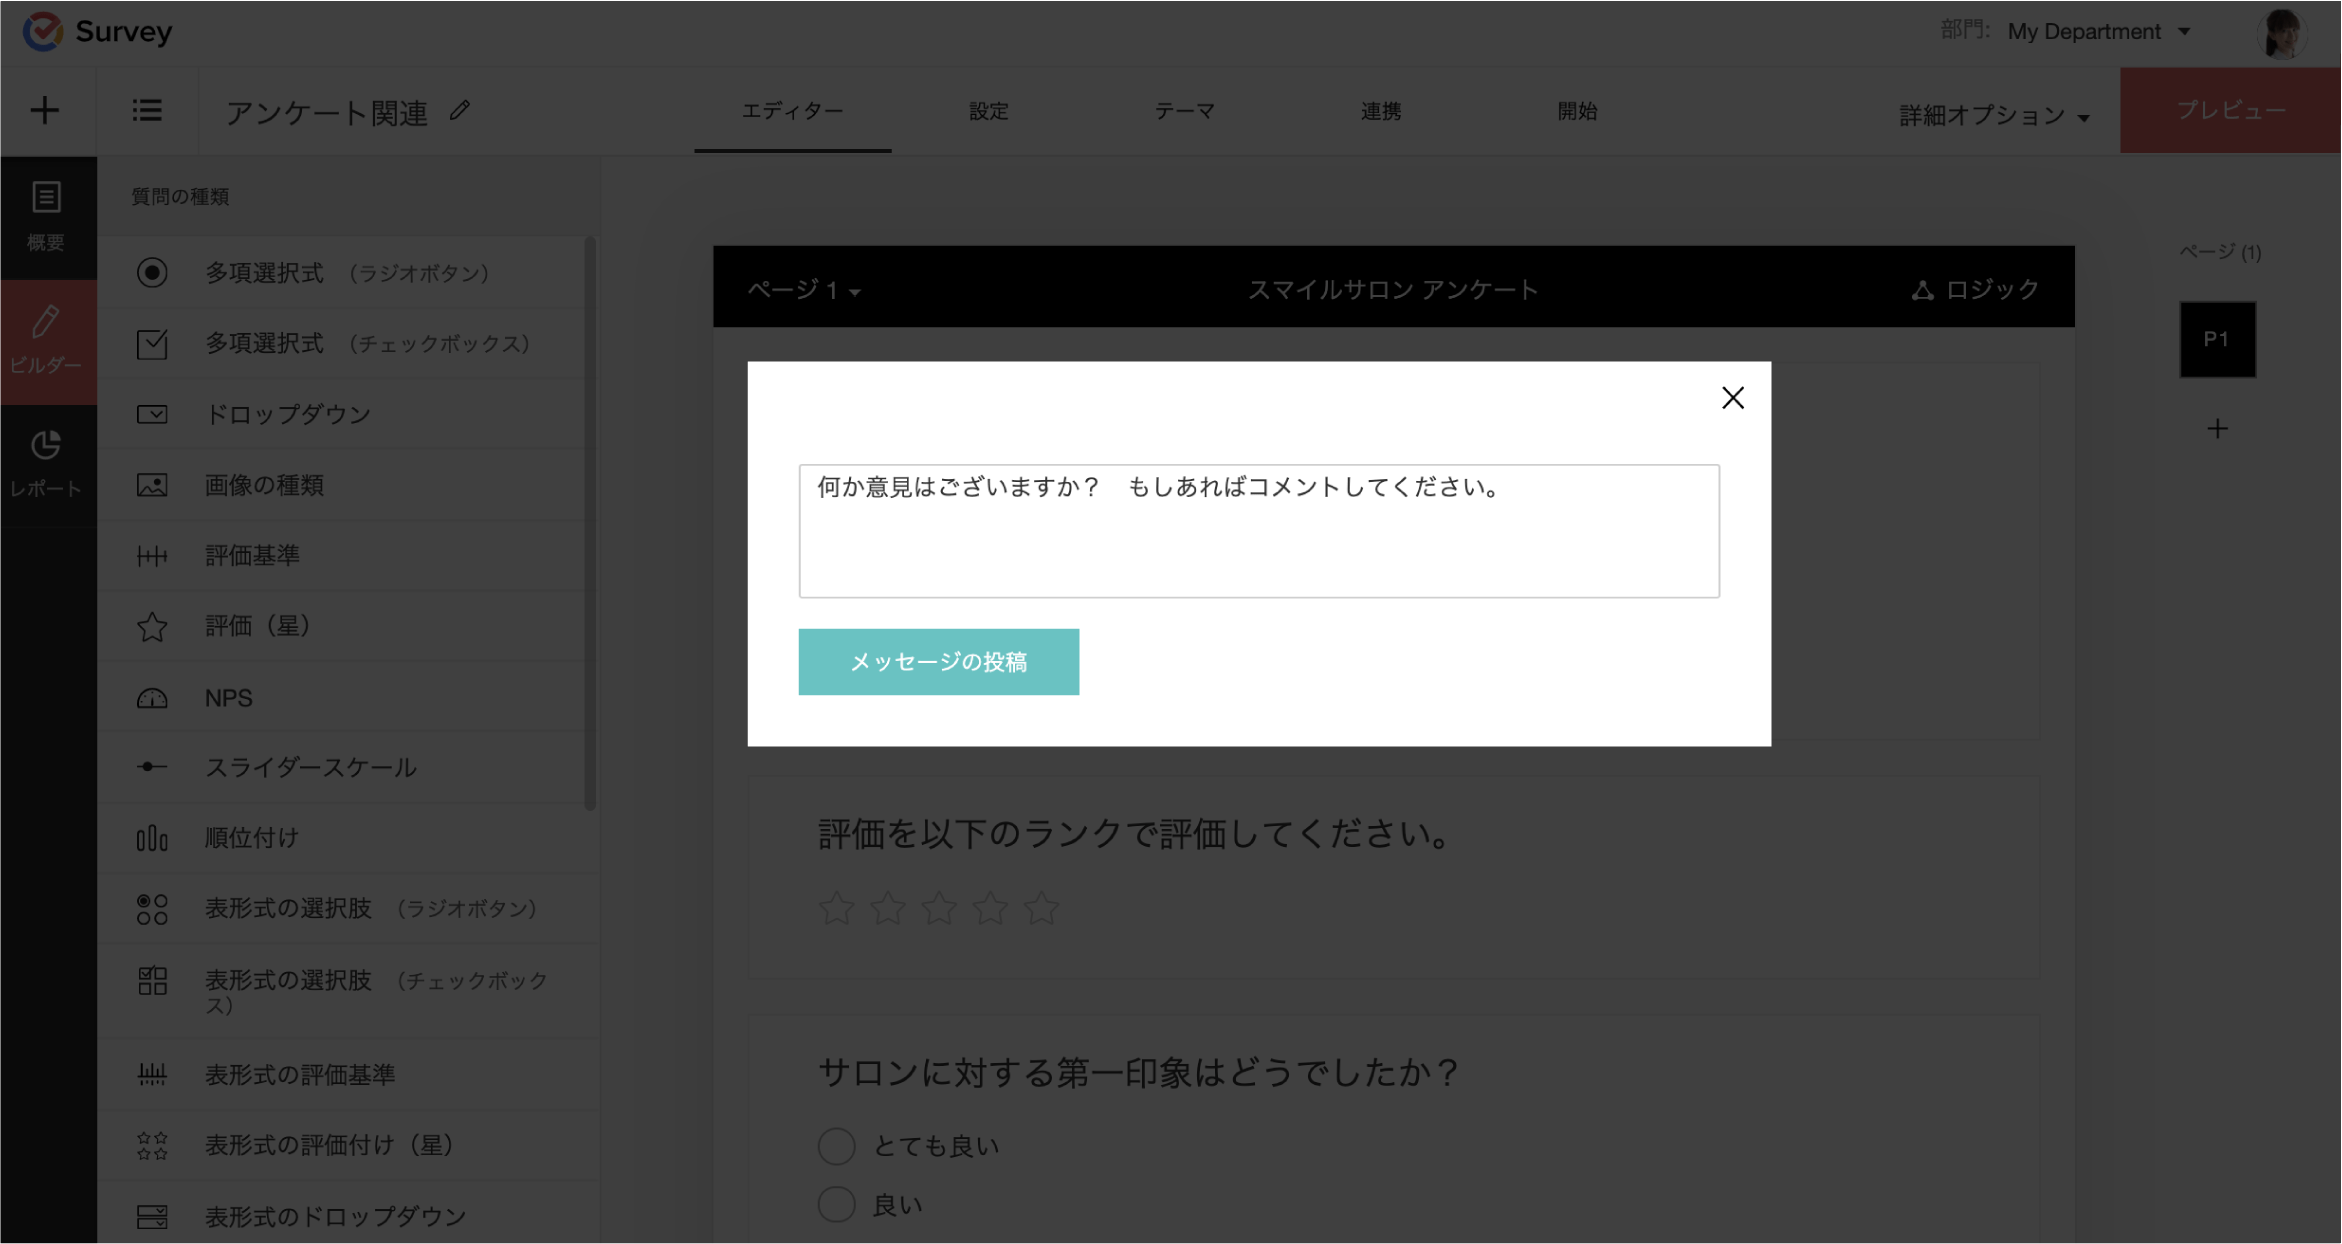Screen dimensions: 2342x1244
Task: Choose the スライダースケール question type
Action: pyautogui.click(x=310, y=767)
